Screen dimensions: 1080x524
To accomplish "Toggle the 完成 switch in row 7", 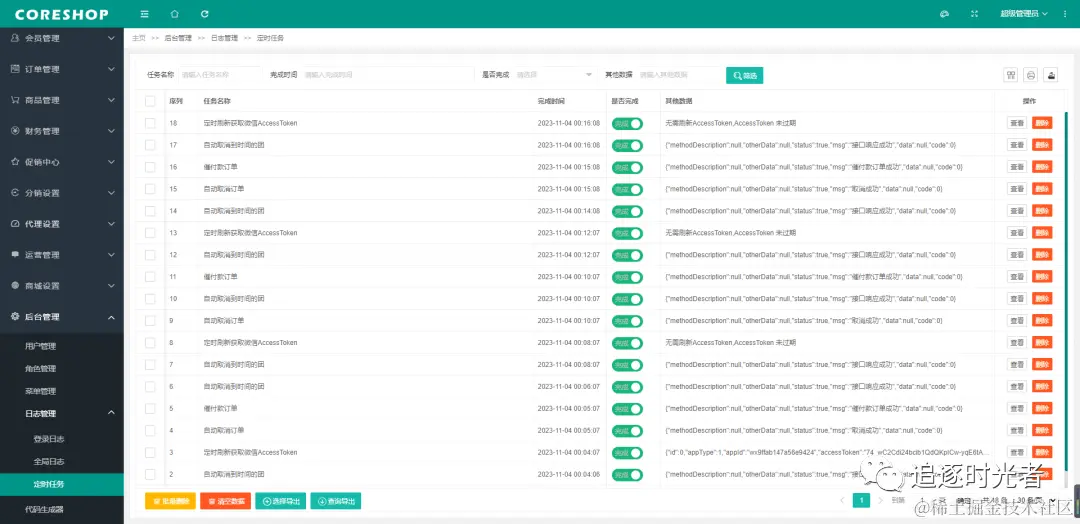I will (x=627, y=365).
